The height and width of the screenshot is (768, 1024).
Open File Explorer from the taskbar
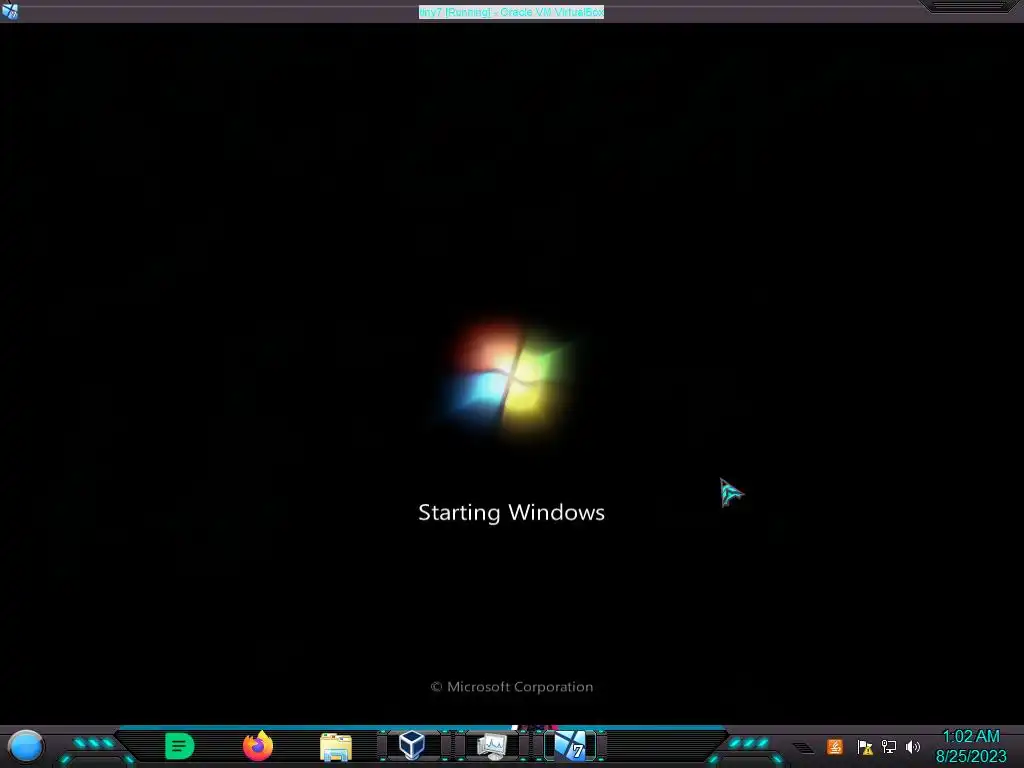[336, 747]
